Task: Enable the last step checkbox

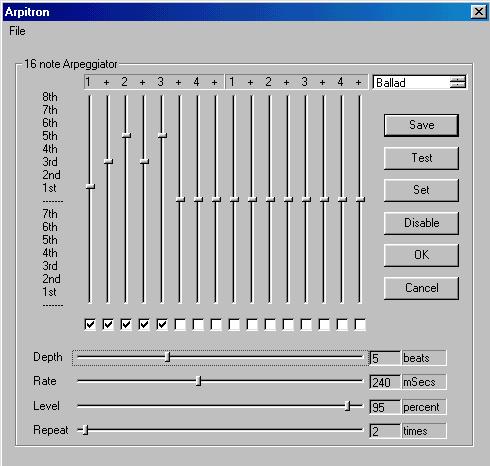Action: click(360, 324)
